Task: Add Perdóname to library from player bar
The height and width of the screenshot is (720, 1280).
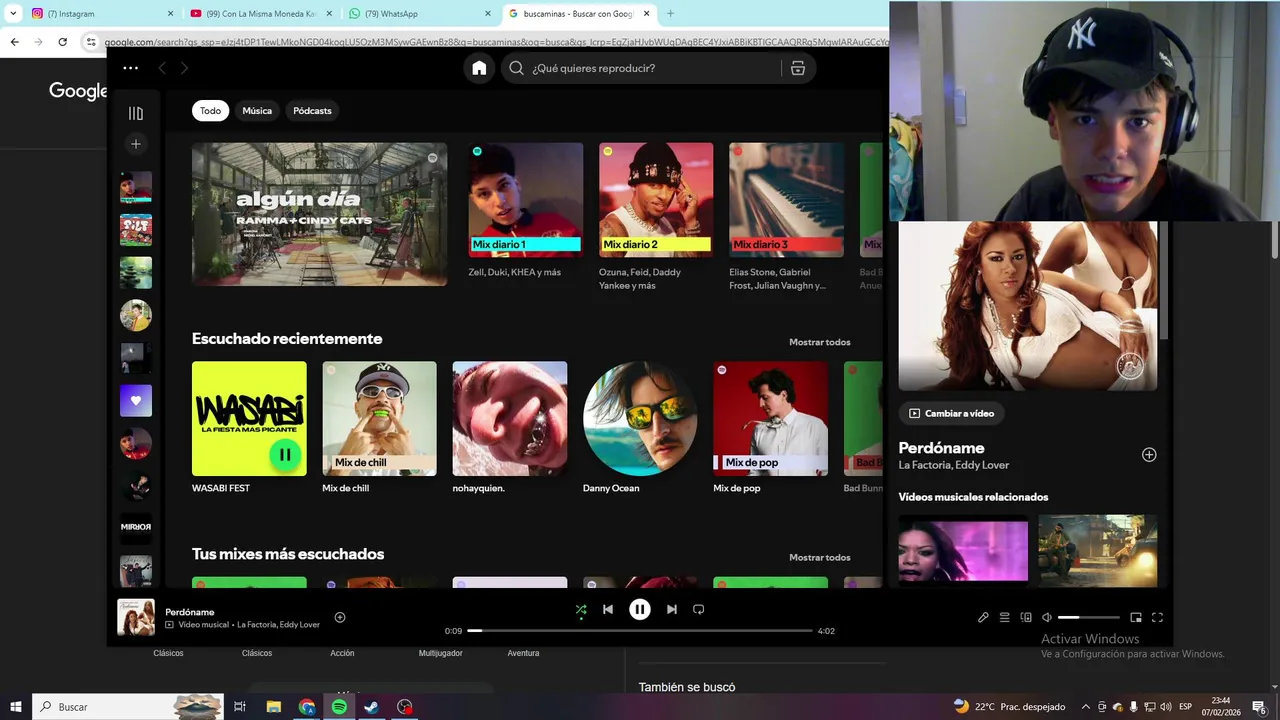Action: pyautogui.click(x=340, y=617)
